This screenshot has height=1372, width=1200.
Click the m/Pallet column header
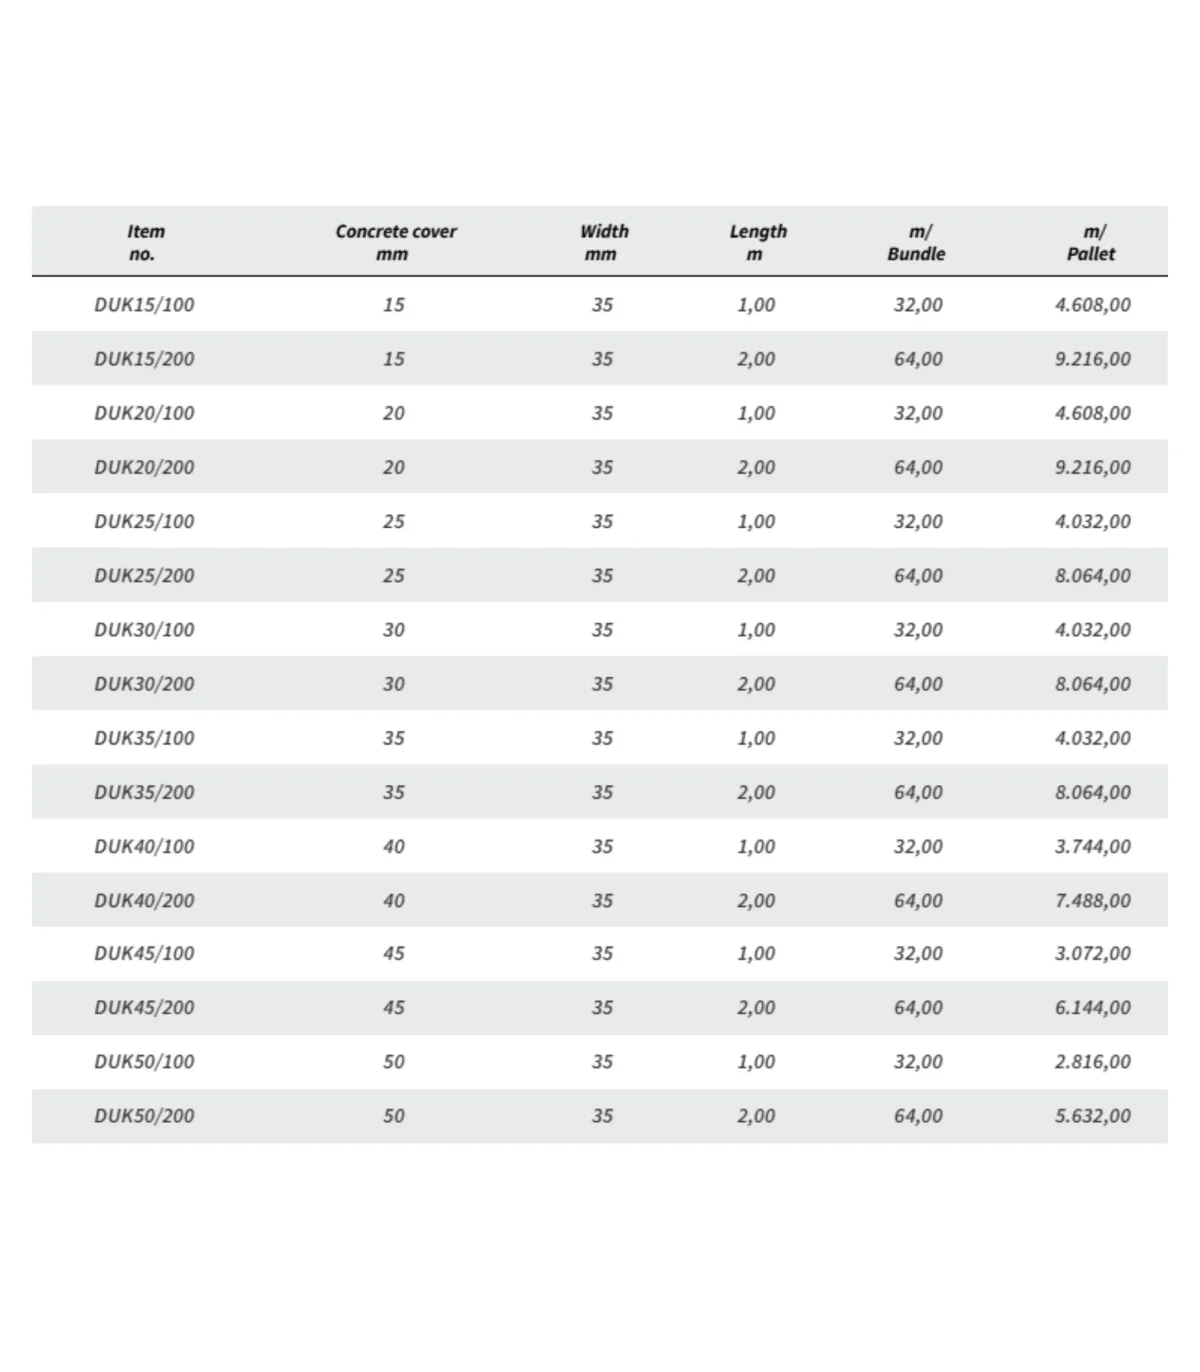click(x=1091, y=242)
